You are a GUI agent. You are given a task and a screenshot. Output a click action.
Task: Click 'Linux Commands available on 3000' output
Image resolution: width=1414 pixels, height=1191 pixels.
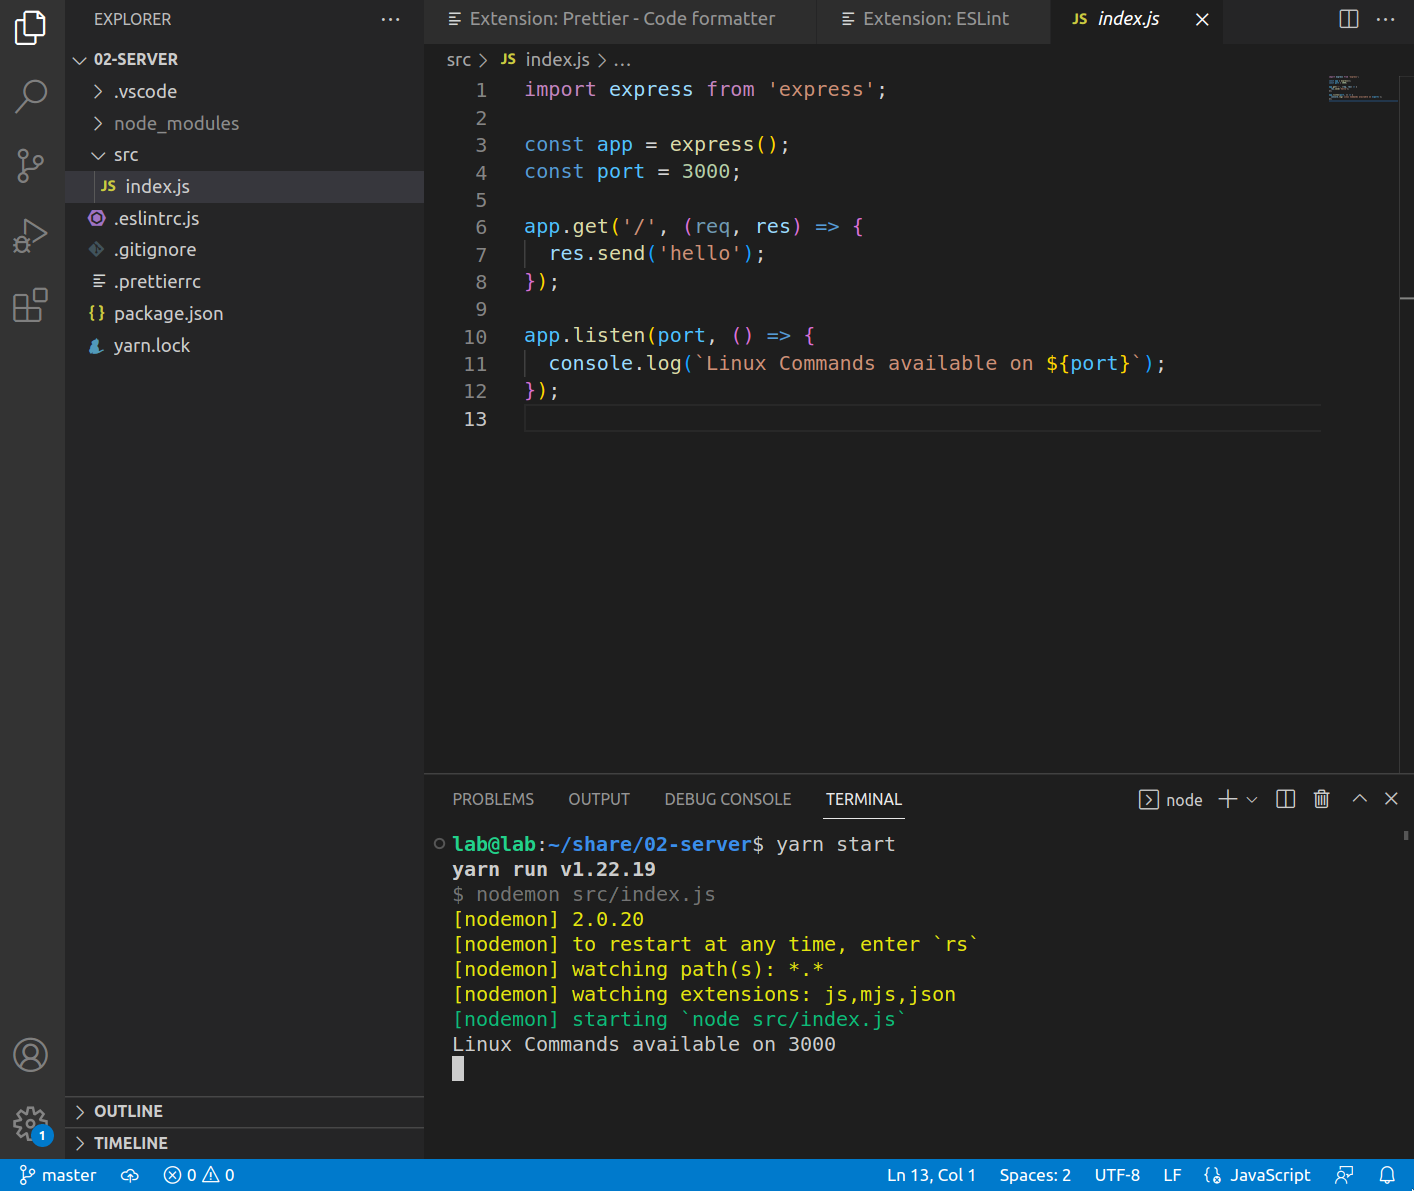pos(644,1044)
